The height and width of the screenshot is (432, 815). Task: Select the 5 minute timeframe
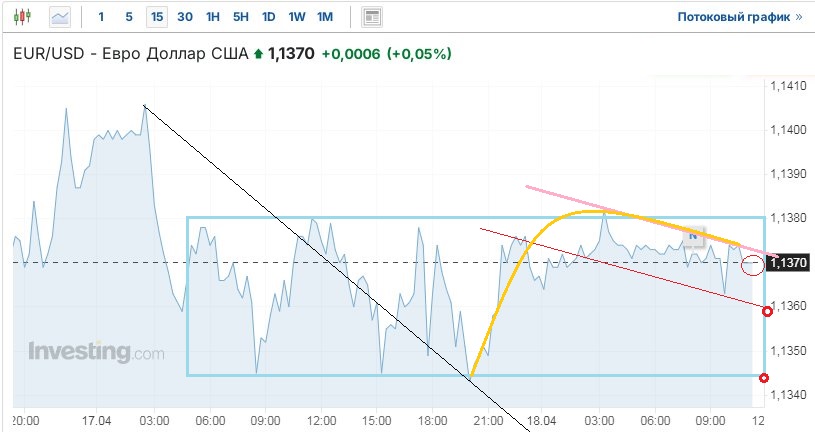point(128,17)
